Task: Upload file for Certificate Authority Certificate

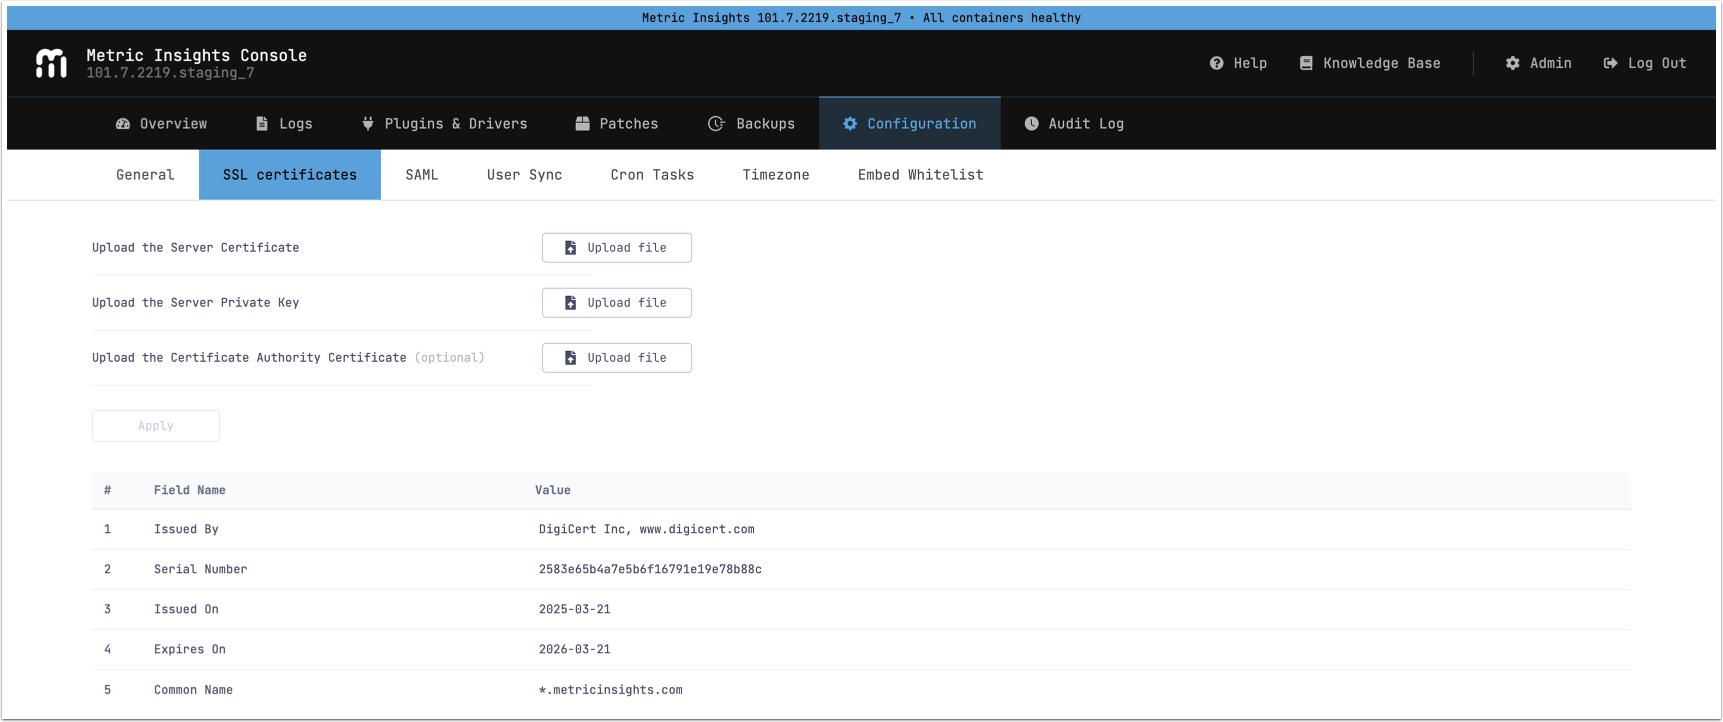Action: [616, 358]
